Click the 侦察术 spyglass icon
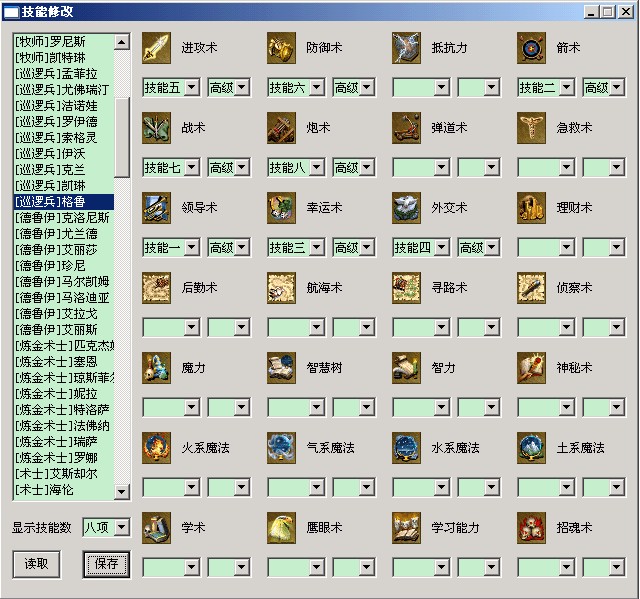 531,288
